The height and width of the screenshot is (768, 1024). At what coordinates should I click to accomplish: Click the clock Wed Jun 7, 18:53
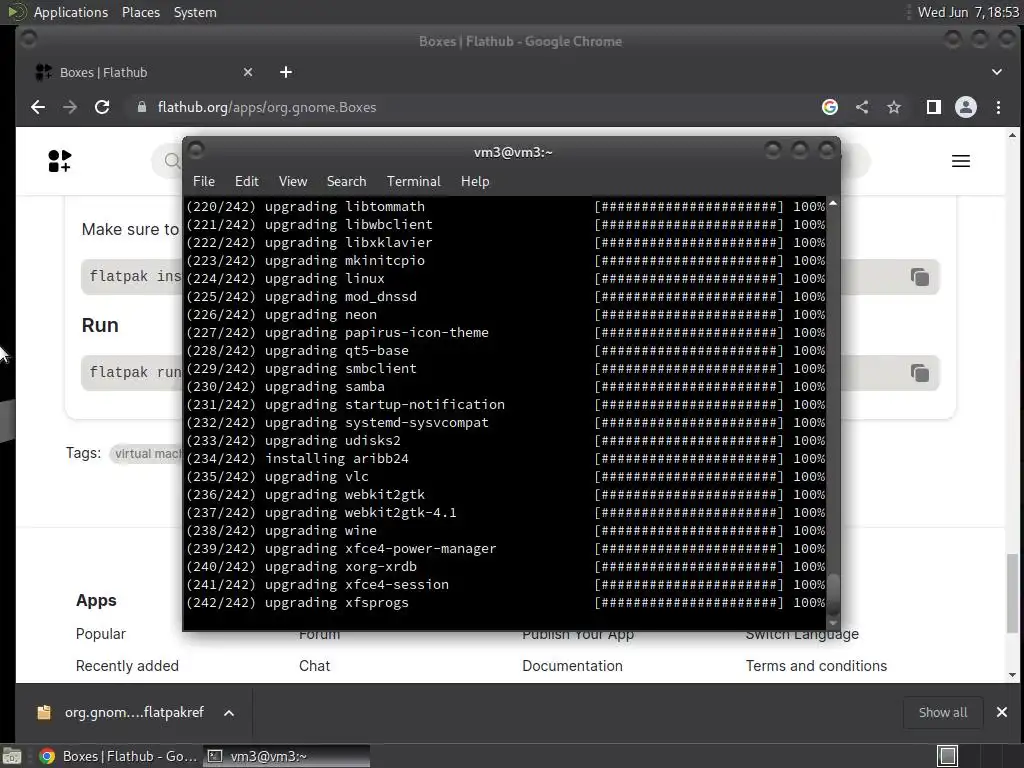point(968,12)
